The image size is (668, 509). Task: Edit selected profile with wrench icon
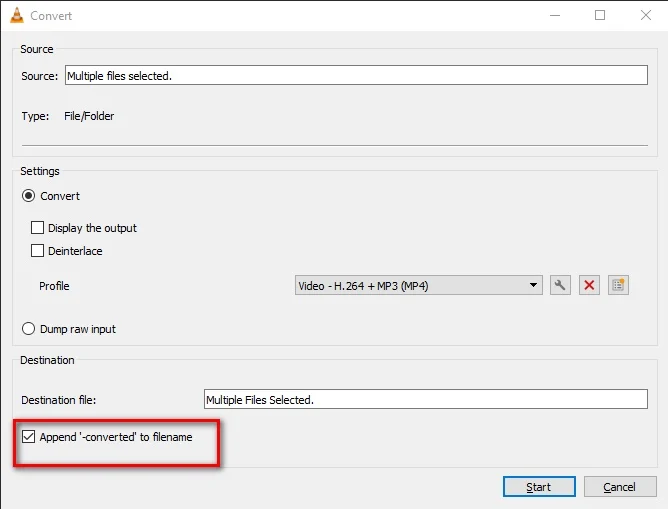tap(560, 285)
